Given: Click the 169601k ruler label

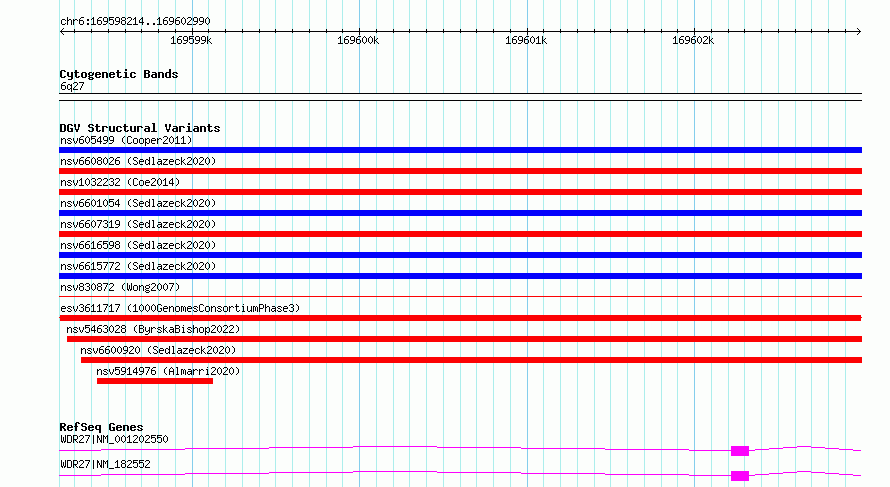Looking at the screenshot, I should pyautogui.click(x=526, y=40).
